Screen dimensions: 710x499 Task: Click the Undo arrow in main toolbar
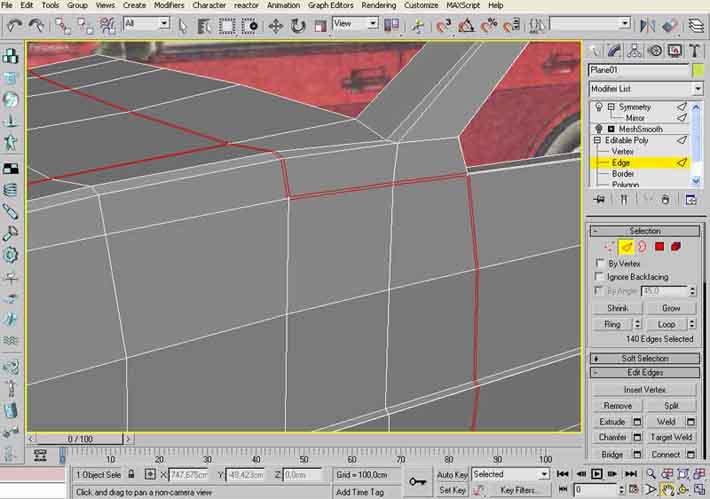13,24
